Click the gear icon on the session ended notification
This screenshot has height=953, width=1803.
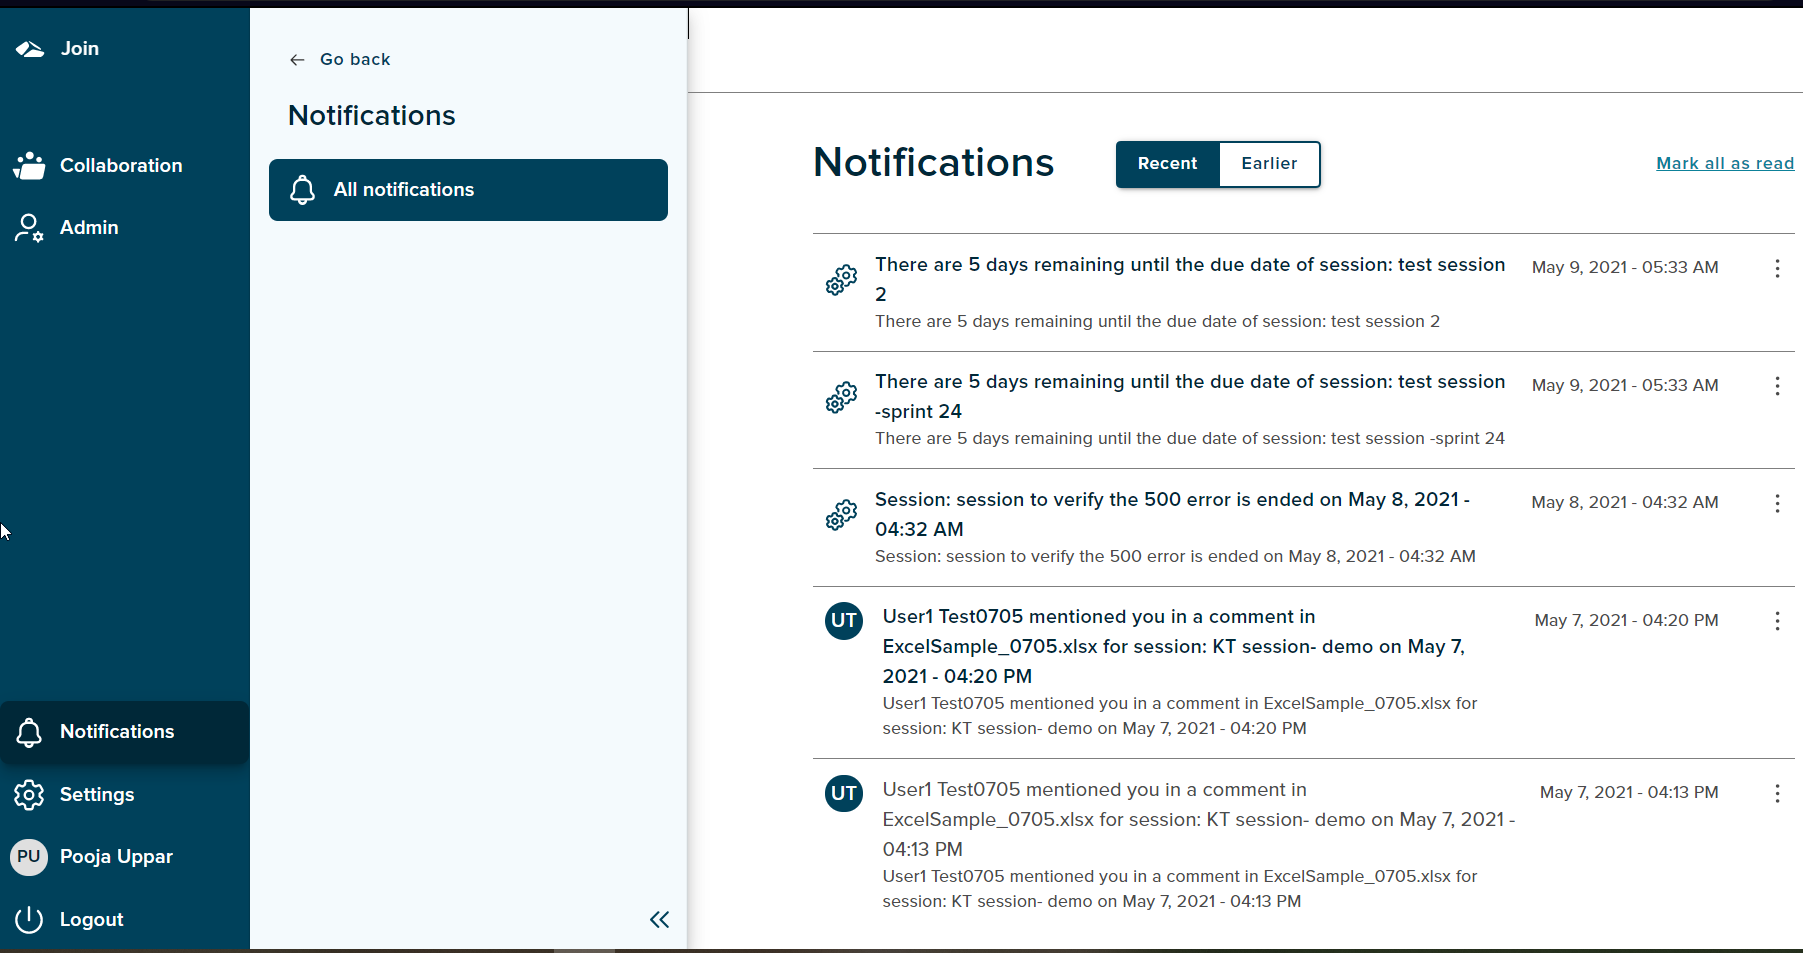click(841, 514)
